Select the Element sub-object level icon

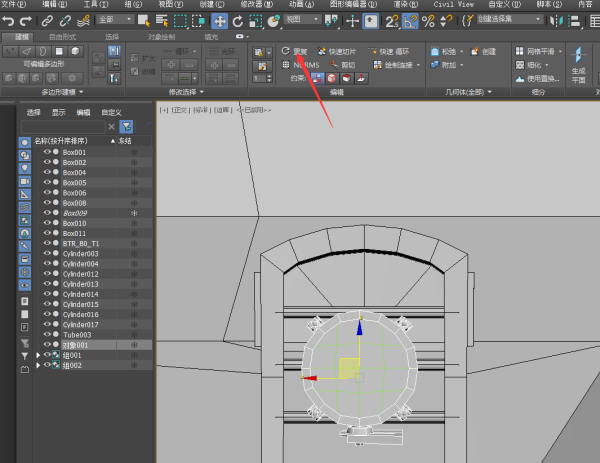pyautogui.click(x=75, y=51)
